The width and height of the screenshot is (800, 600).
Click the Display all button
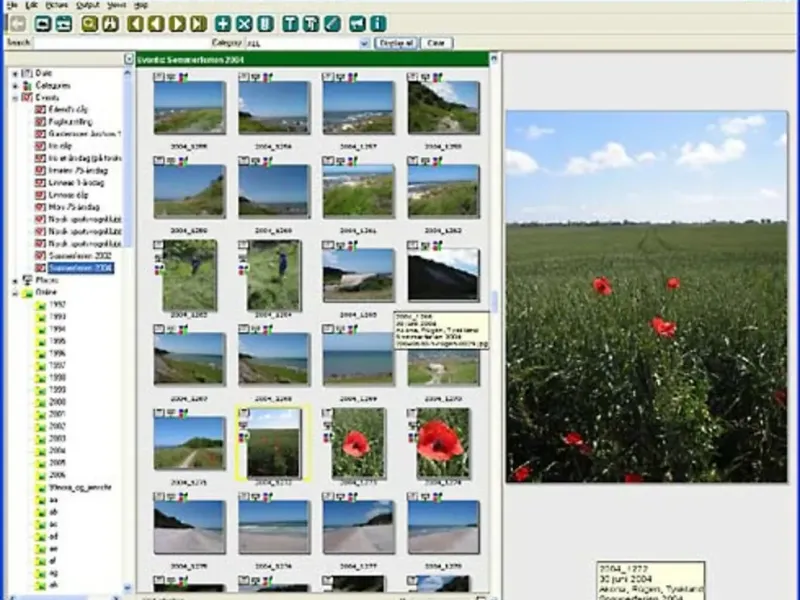[396, 43]
